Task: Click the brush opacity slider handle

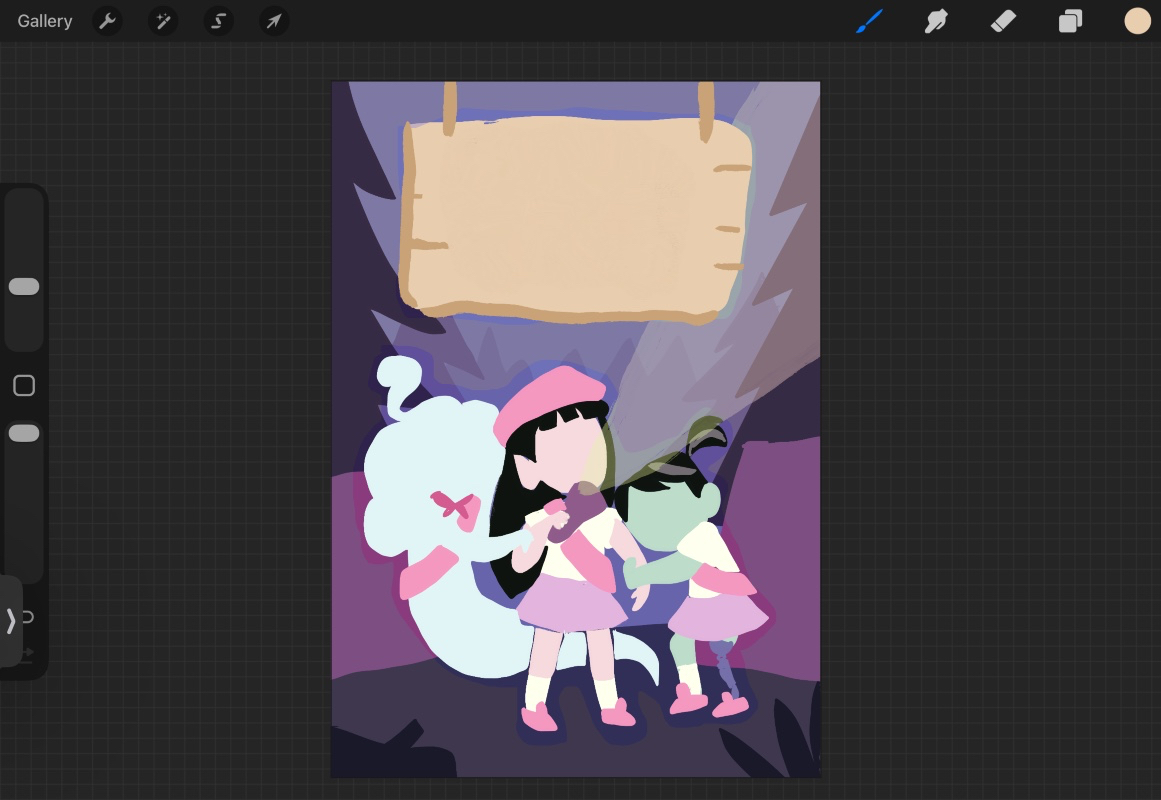Action: (24, 433)
